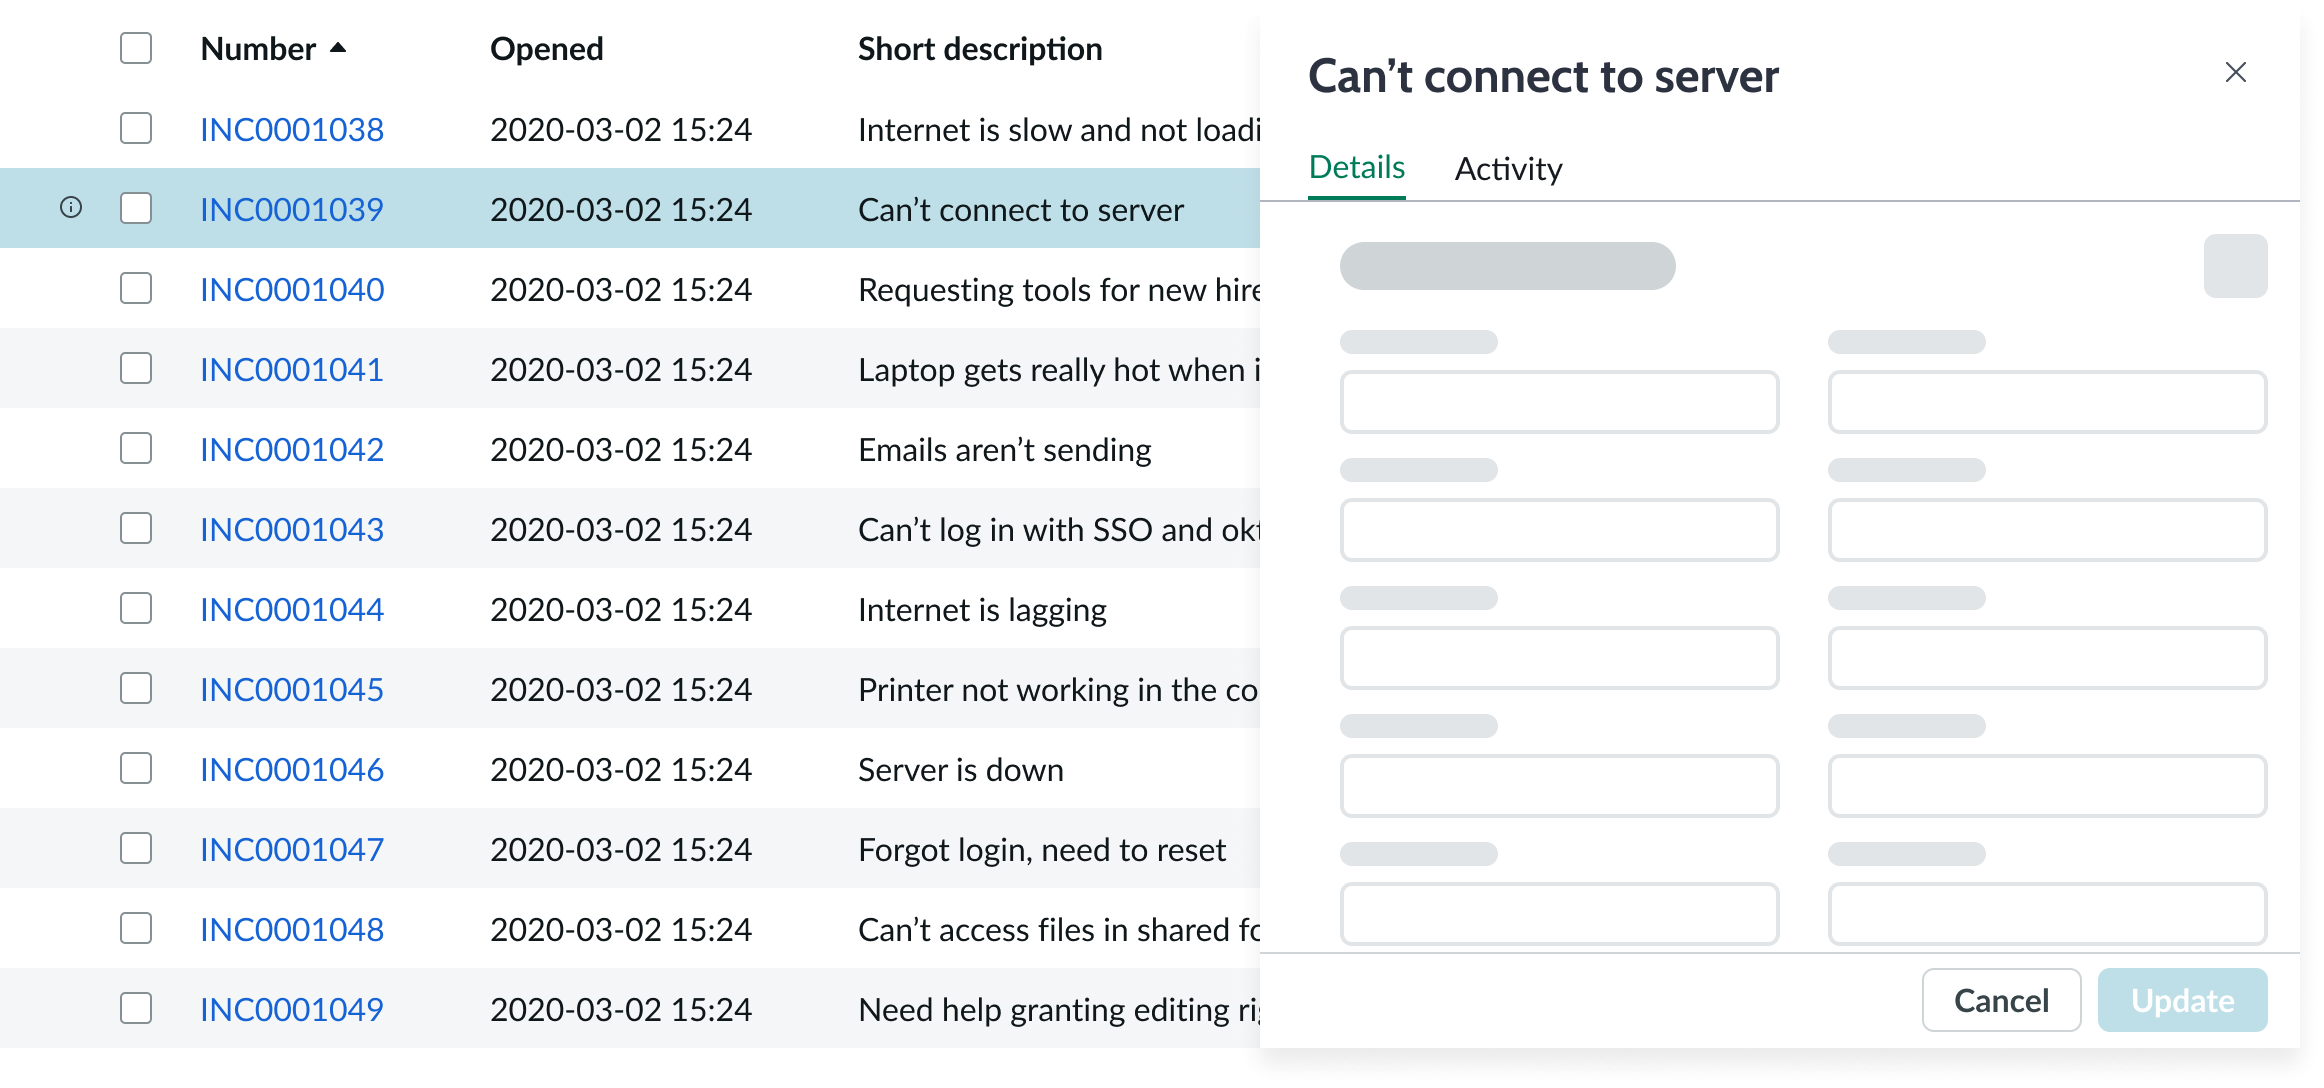Image resolution: width=2324 pixels, height=1088 pixels.
Task: Click the first right-column input field
Action: coord(2046,402)
